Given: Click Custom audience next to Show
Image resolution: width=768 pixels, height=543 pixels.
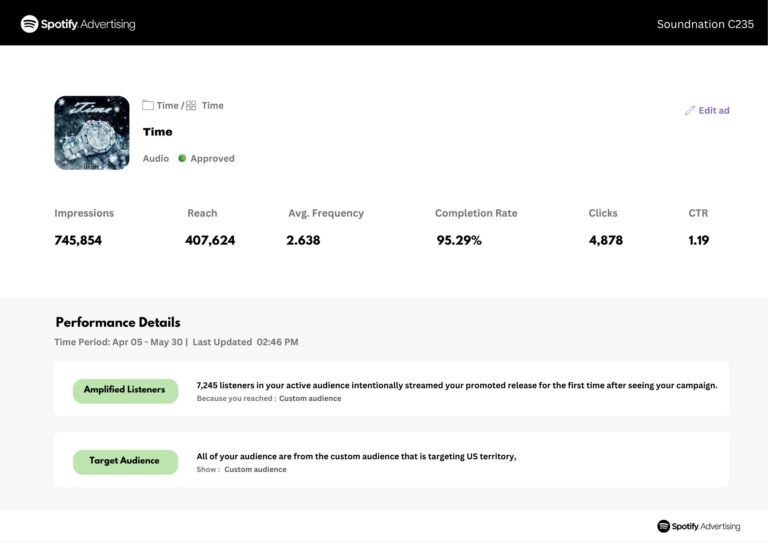Looking at the screenshot, I should pyautogui.click(x=255, y=470).
